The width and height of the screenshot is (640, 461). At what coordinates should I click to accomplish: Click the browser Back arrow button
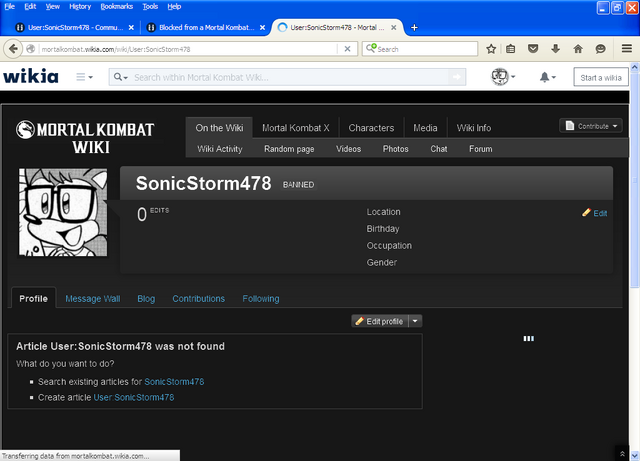coord(13,49)
